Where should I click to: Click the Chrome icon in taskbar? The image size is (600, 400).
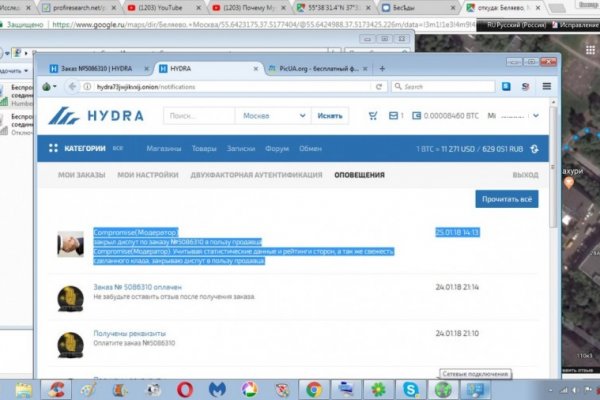click(x=312, y=387)
